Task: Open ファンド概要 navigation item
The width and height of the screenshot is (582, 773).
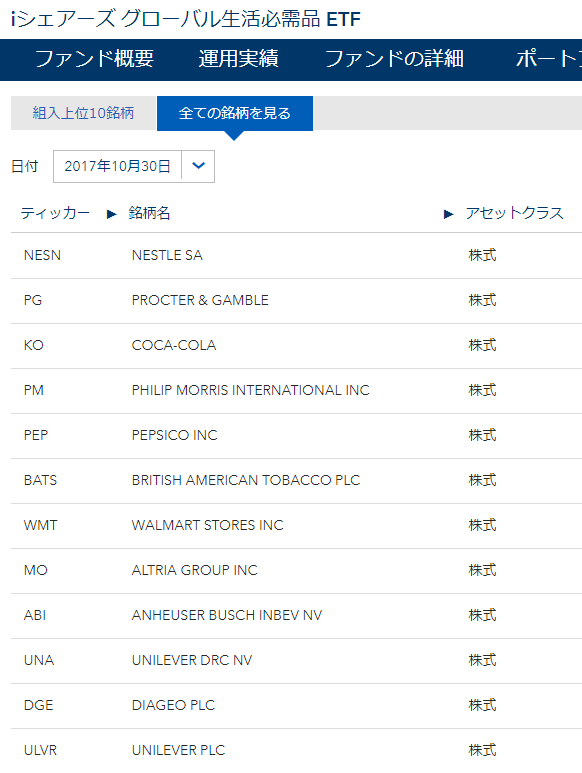Action: coord(94,59)
